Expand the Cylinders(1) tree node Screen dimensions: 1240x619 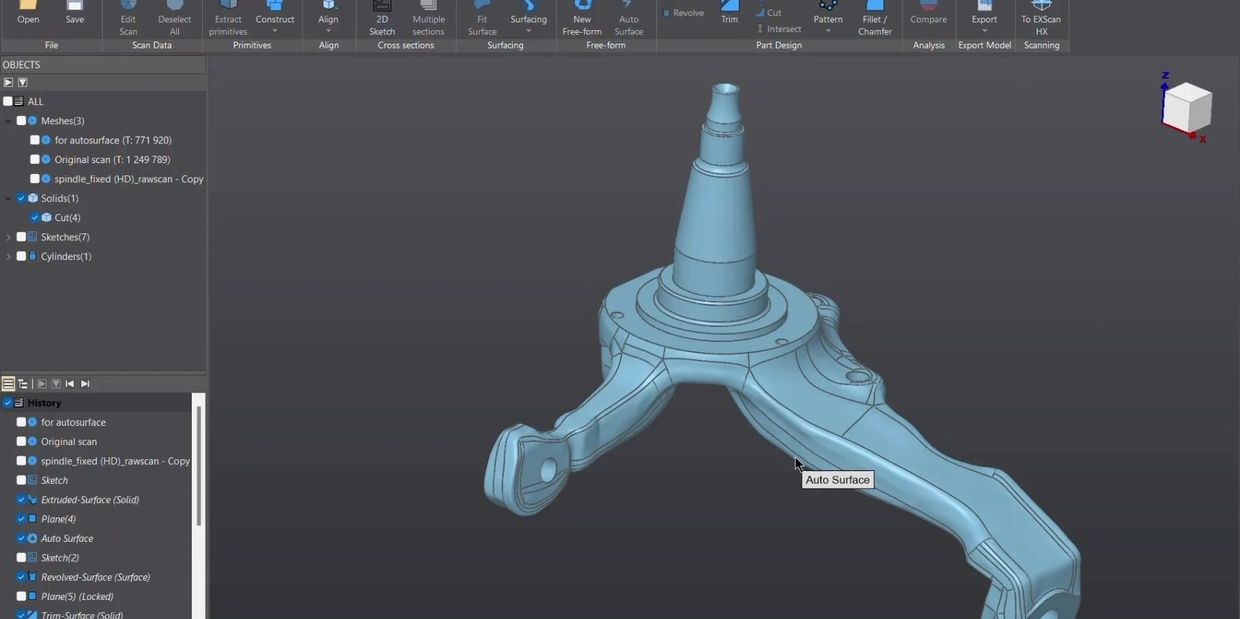tap(9, 257)
